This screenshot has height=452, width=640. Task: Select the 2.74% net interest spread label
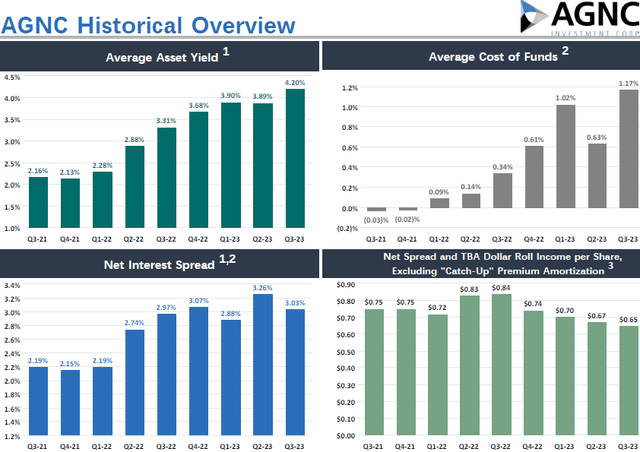[134, 323]
